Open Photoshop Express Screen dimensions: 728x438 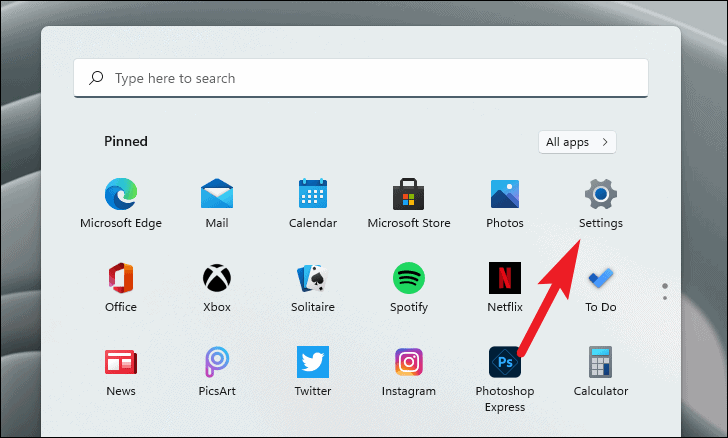(x=505, y=379)
